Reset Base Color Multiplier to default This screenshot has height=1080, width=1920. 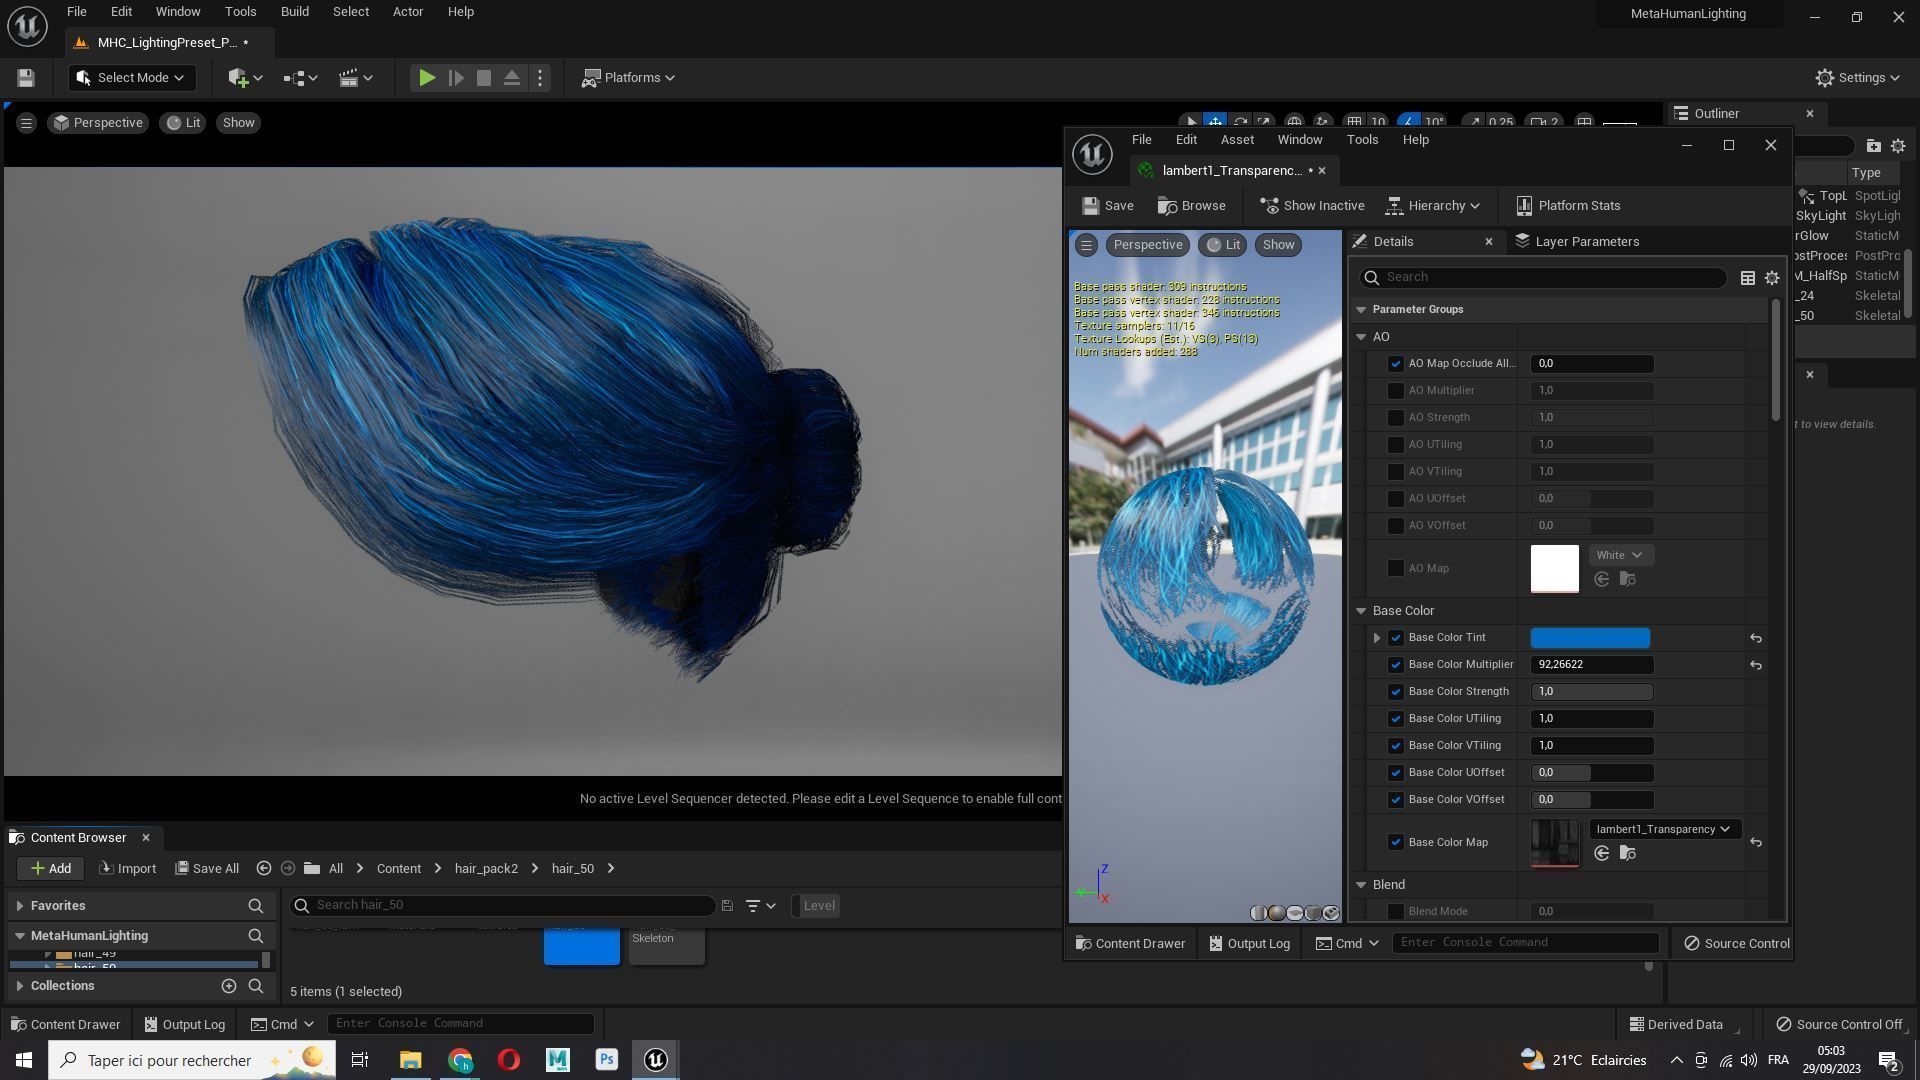click(x=1756, y=665)
